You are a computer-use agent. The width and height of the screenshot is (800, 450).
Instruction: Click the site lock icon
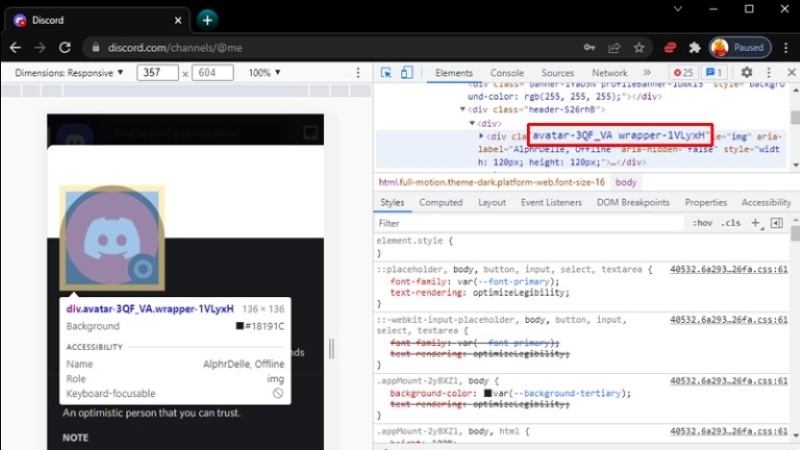coord(95,47)
